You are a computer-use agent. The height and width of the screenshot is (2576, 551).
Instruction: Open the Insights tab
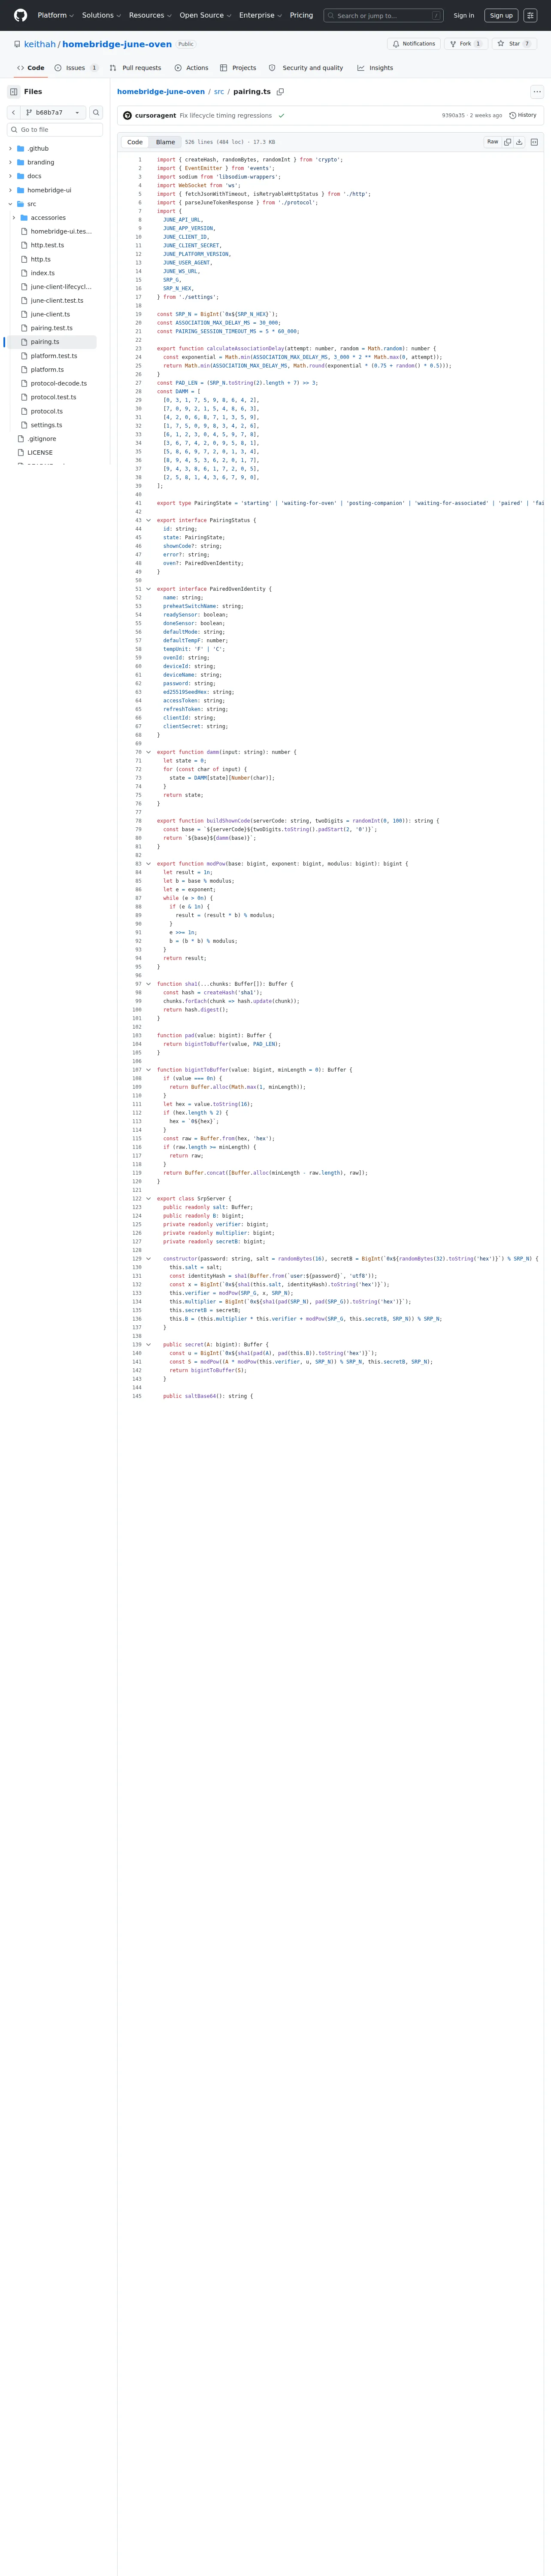click(375, 68)
